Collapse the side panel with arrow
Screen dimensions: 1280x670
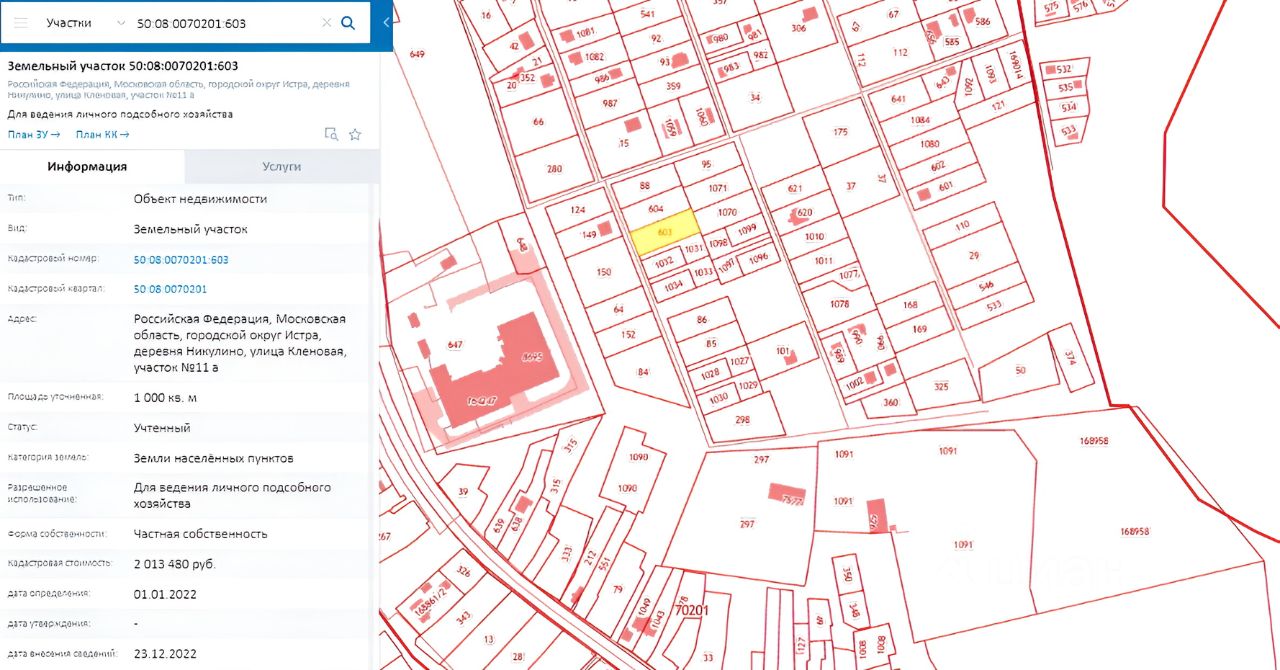pos(387,22)
